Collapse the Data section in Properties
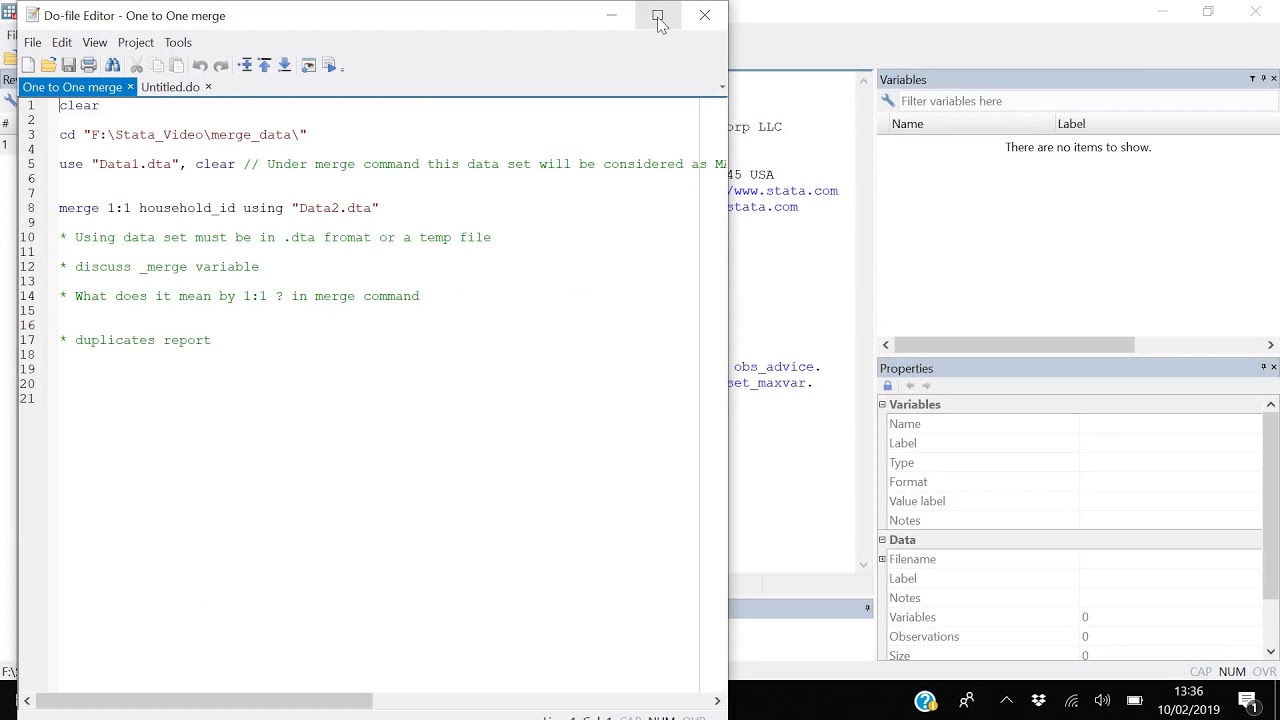 [882, 540]
